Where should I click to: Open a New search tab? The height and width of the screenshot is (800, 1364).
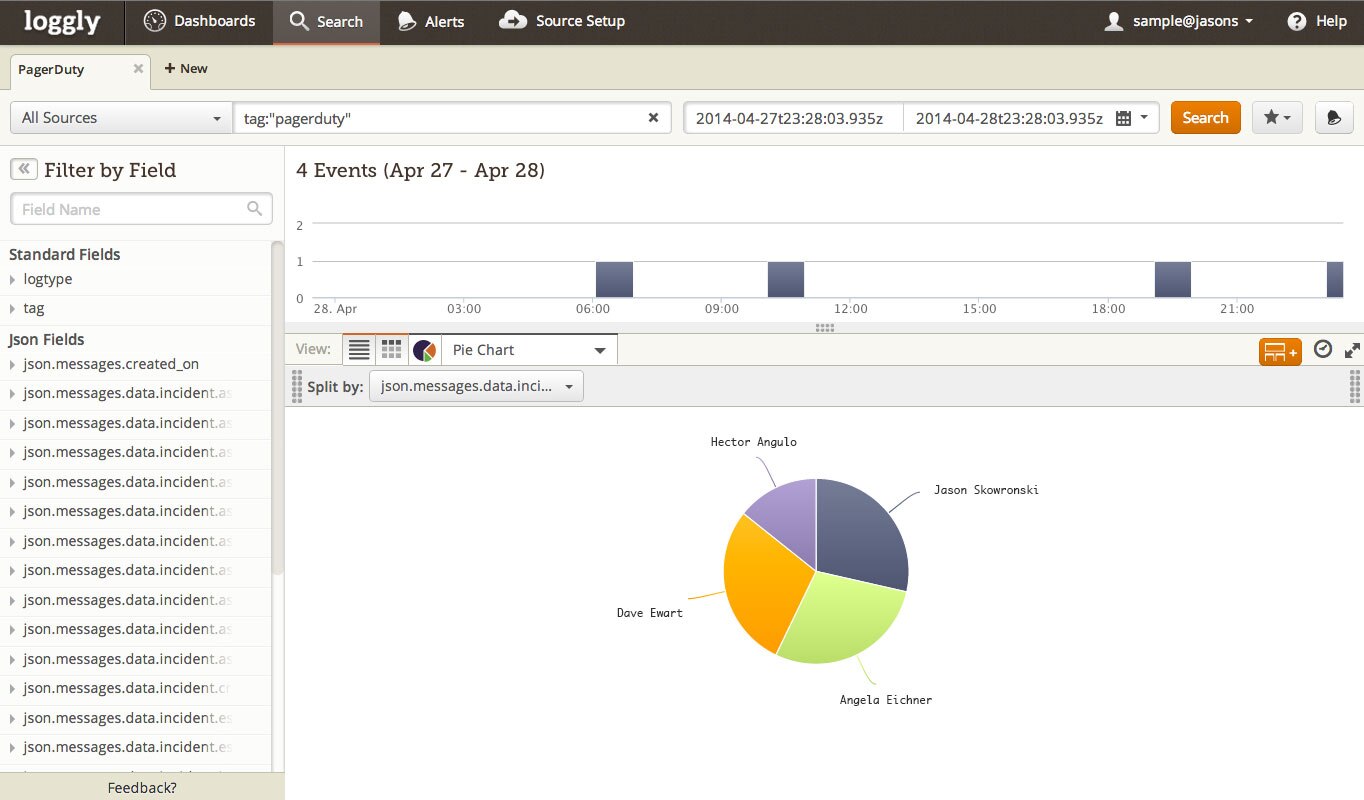tap(186, 69)
